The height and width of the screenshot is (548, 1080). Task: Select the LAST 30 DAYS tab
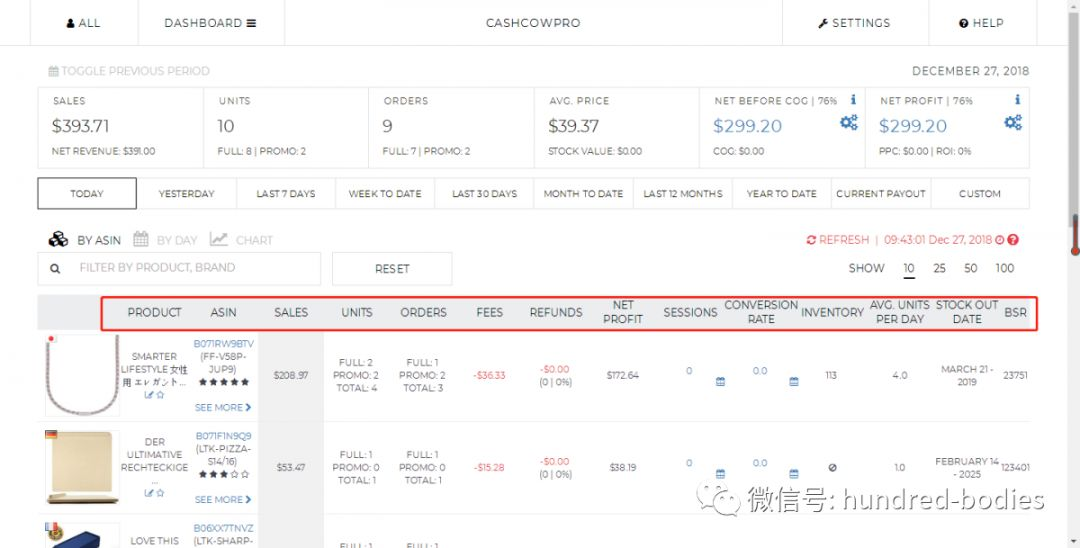(484, 193)
